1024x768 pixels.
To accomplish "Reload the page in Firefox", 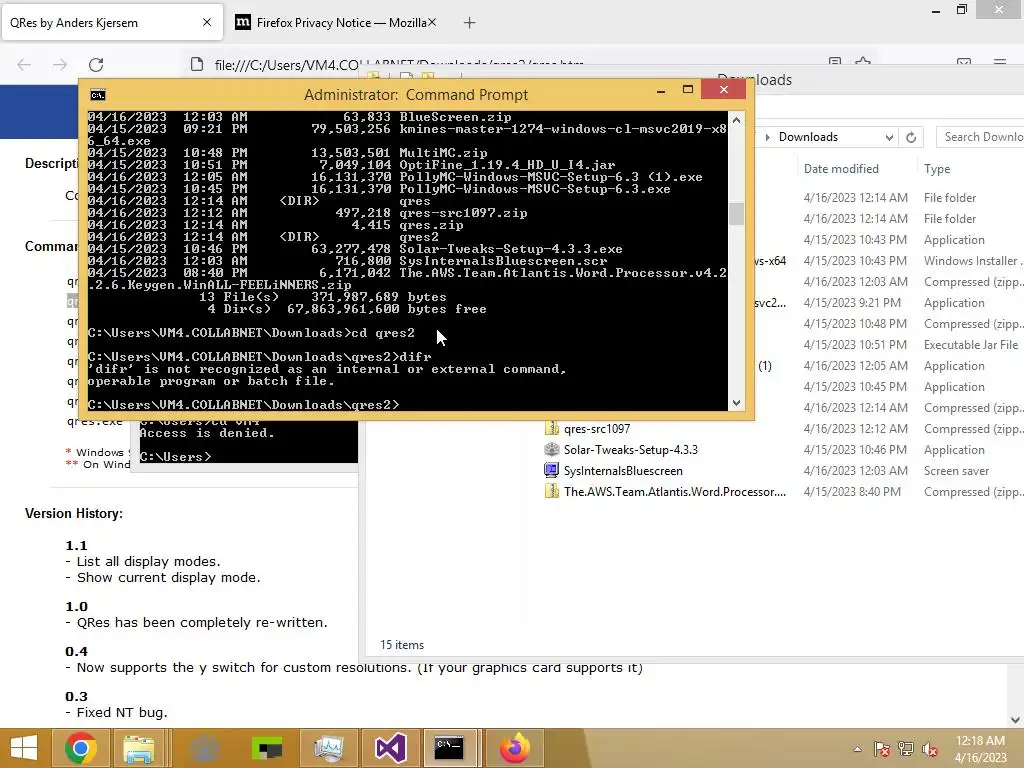I will click(x=96, y=65).
